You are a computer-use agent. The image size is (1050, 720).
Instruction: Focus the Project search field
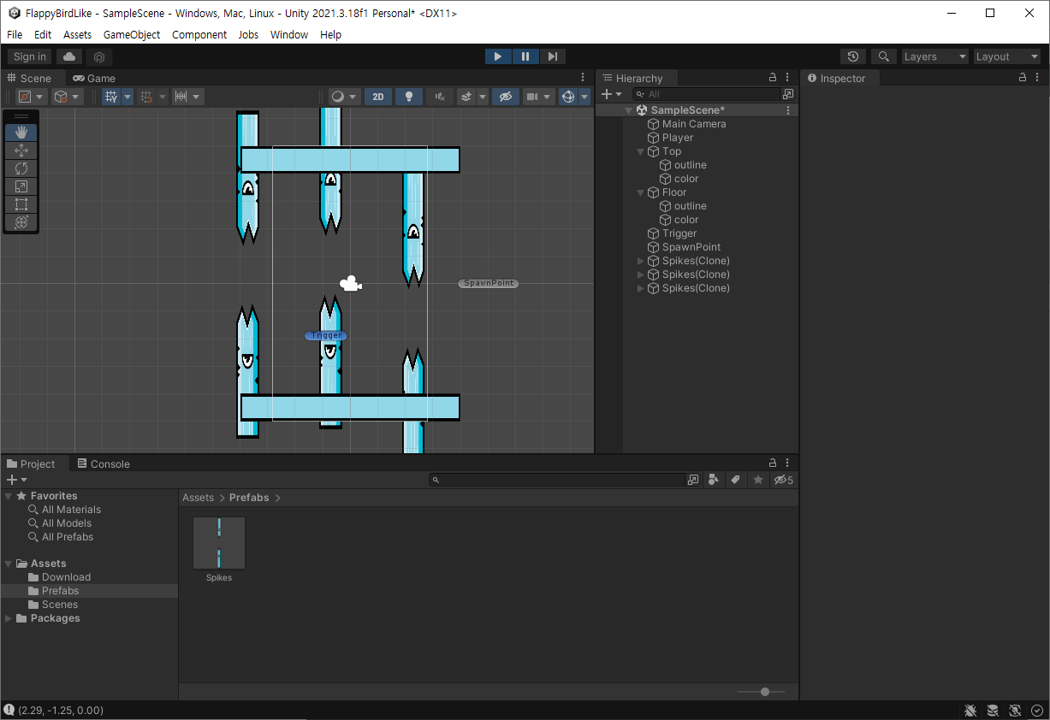point(557,480)
